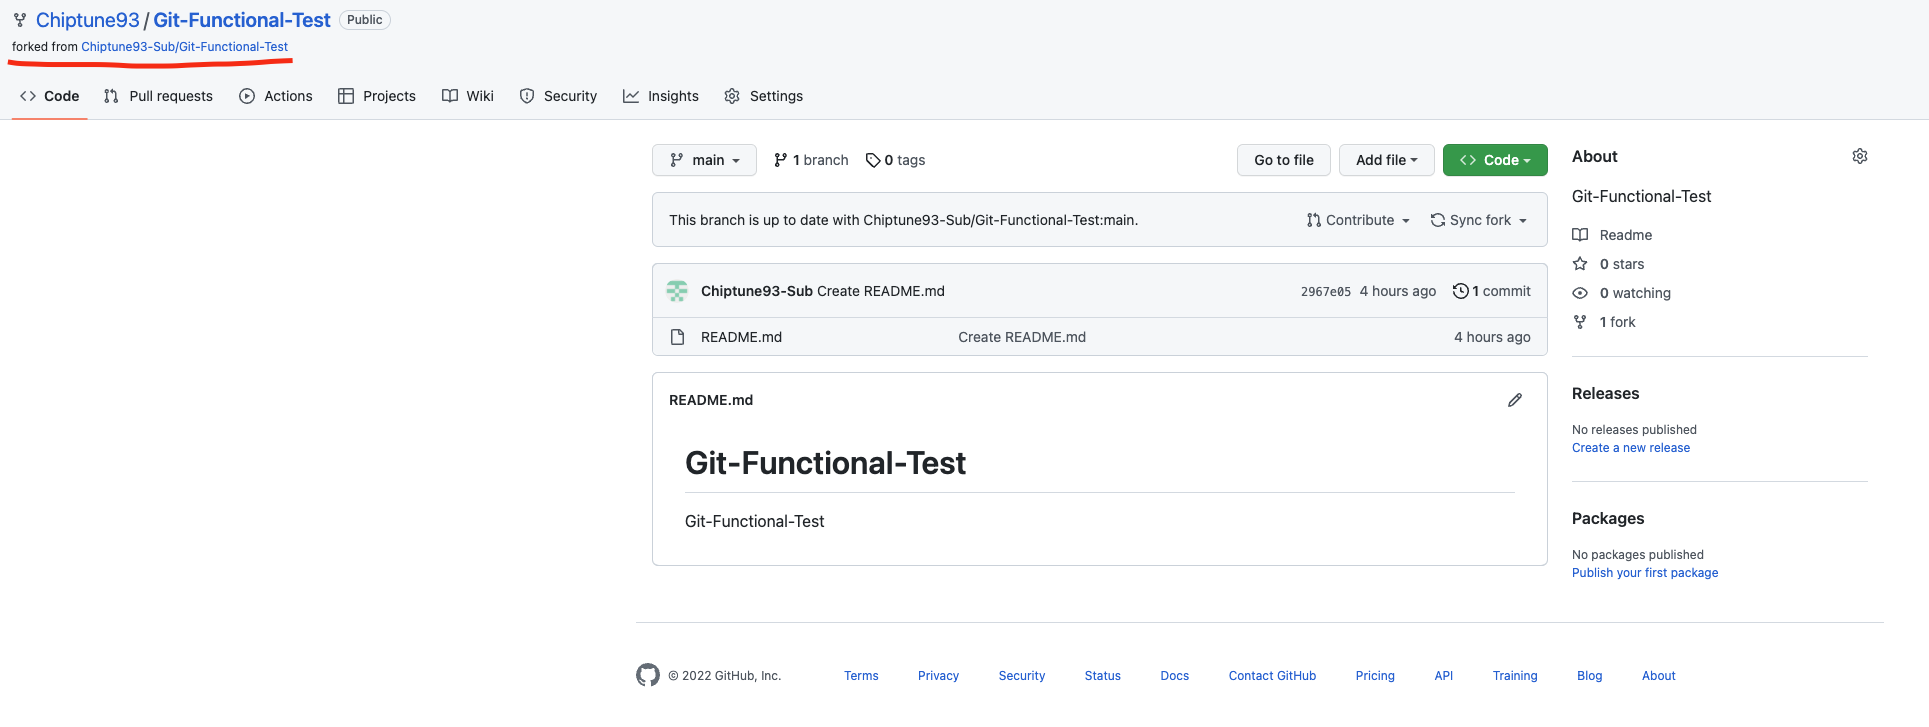Viewport: 1929px width, 727px height.
Task: Open the Status footer link
Action: [1103, 676]
